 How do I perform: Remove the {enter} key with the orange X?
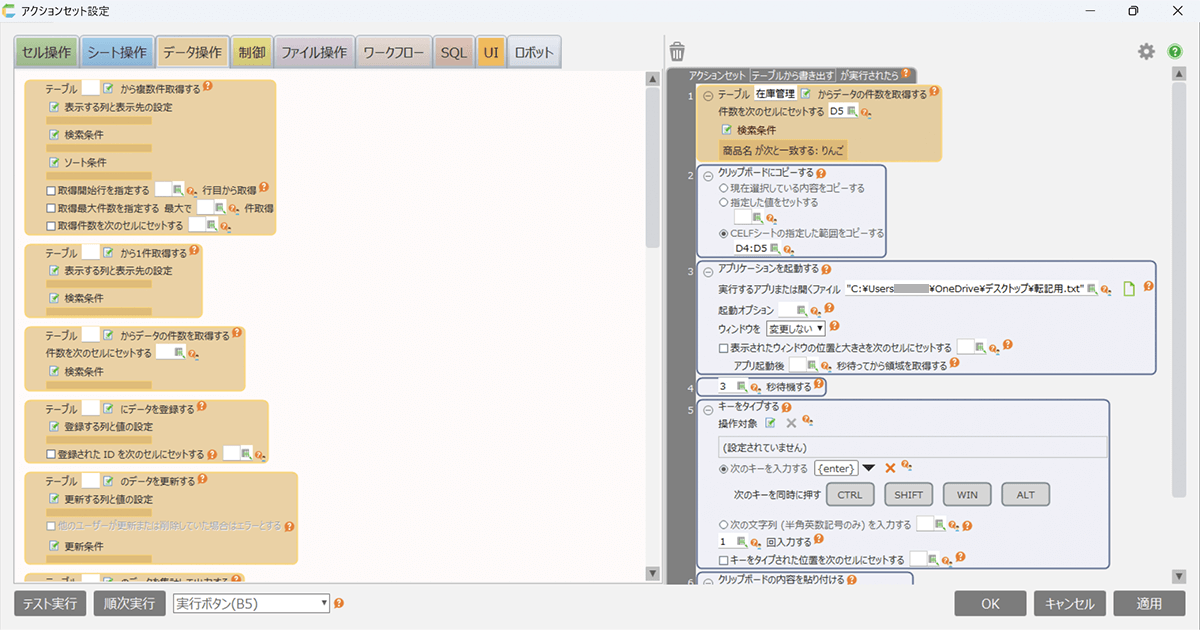pos(889,468)
